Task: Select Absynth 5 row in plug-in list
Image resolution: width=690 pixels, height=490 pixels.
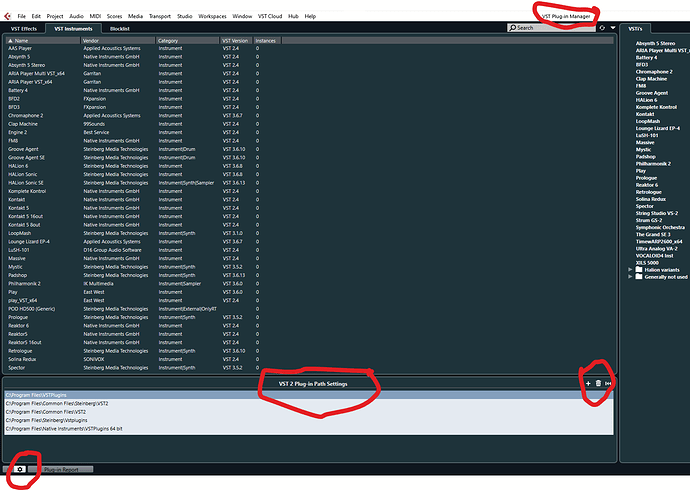Action: pyautogui.click(x=19, y=57)
